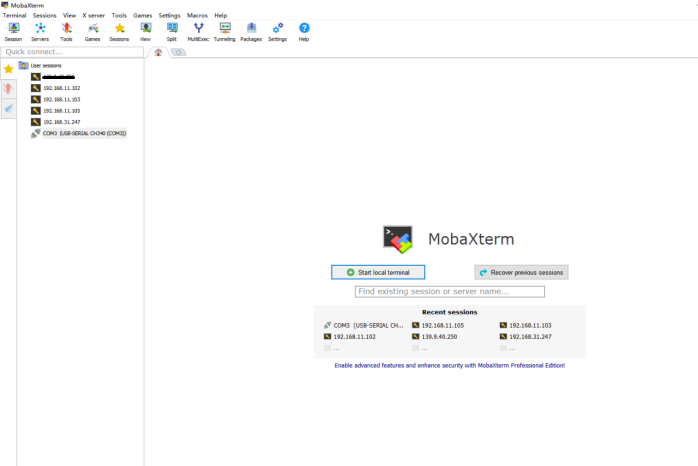Viewport: 698px width, 466px height.
Task: Open the Tools toolbar icon
Action: pos(66,32)
